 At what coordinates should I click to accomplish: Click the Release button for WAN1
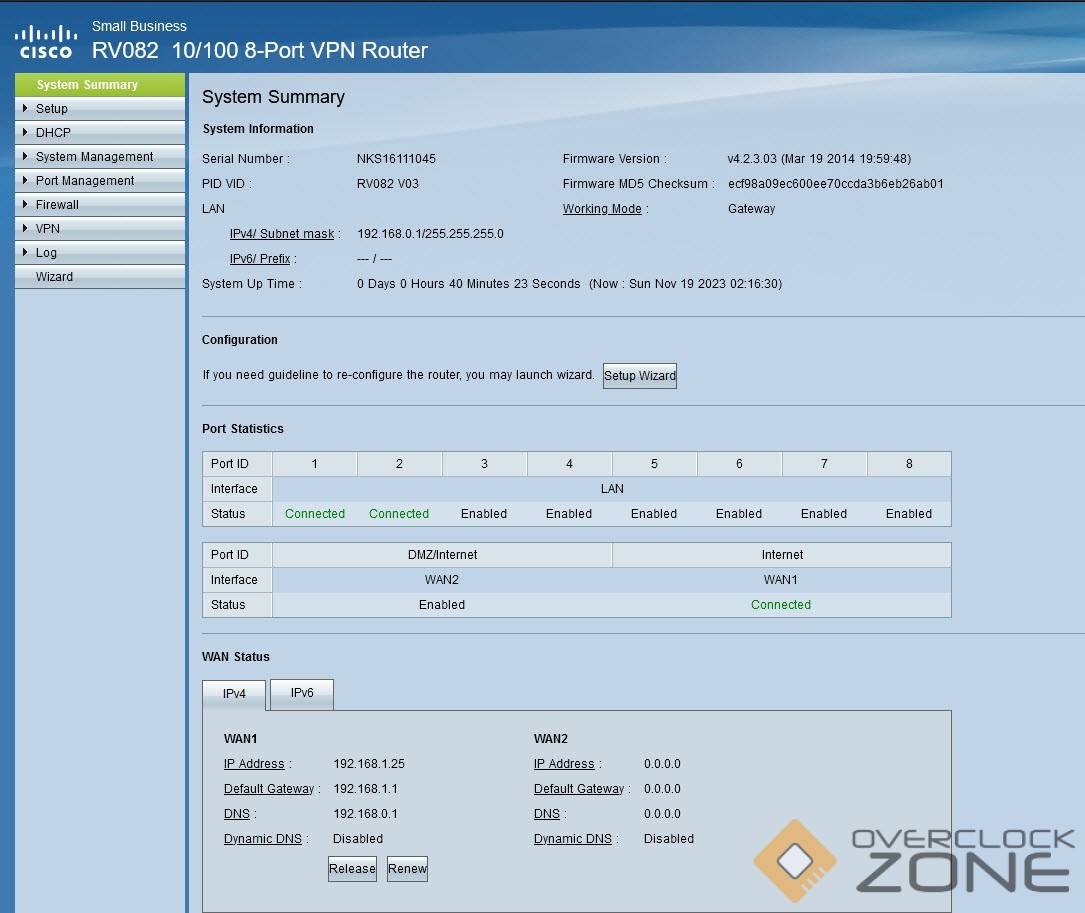pos(352,869)
